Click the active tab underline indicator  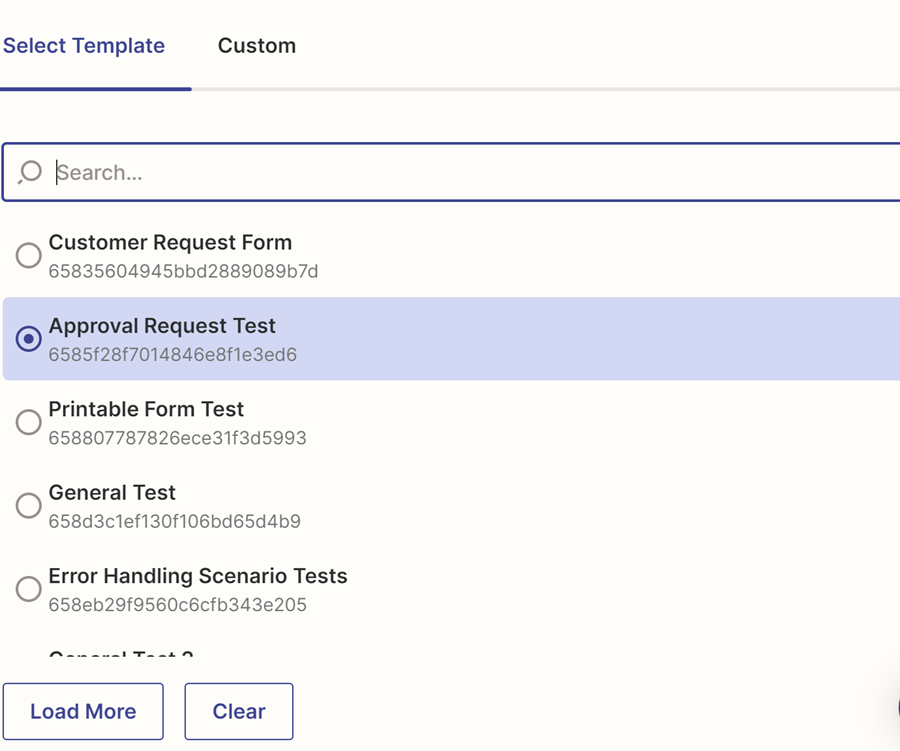tap(95, 89)
